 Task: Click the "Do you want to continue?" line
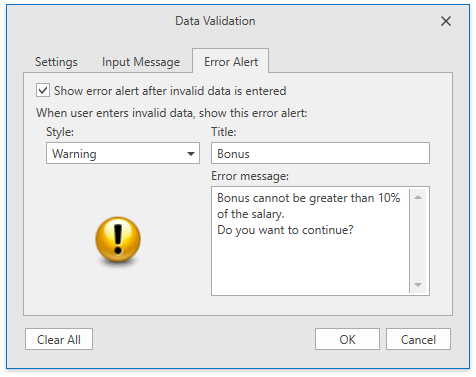(285, 230)
